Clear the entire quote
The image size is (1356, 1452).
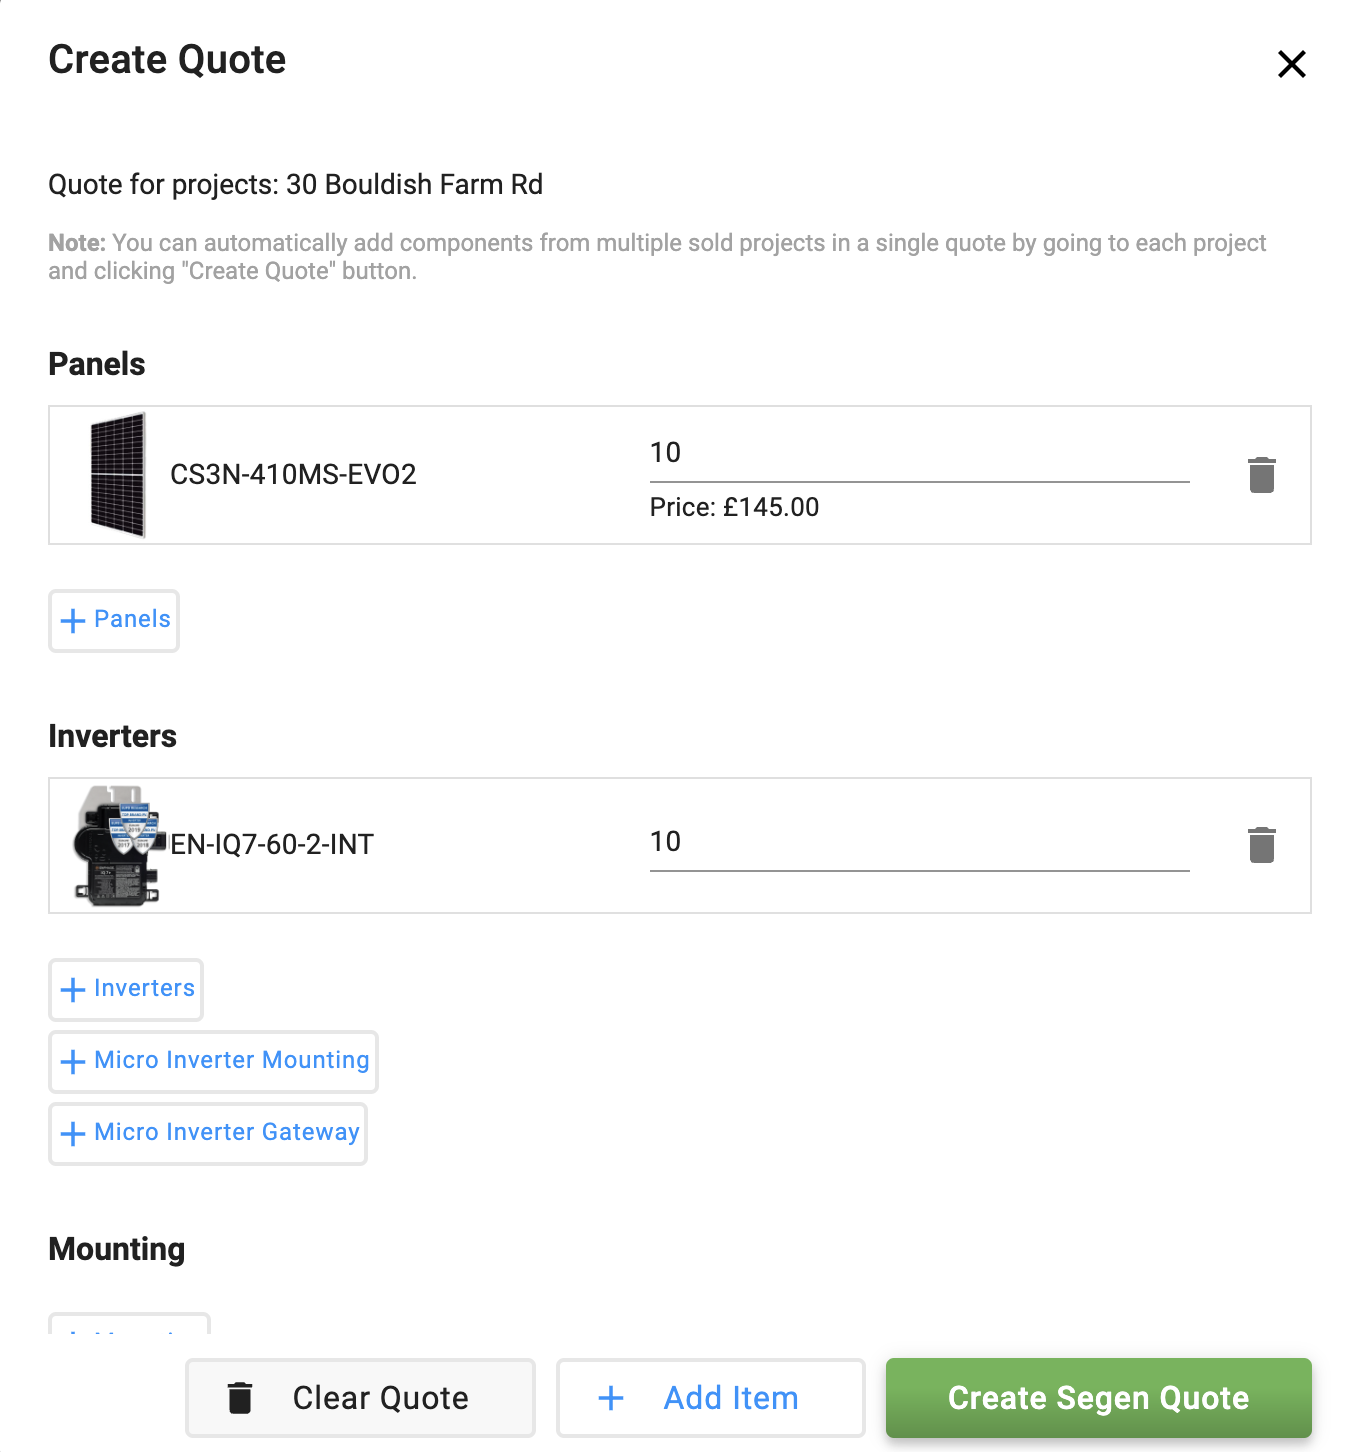[360, 1398]
